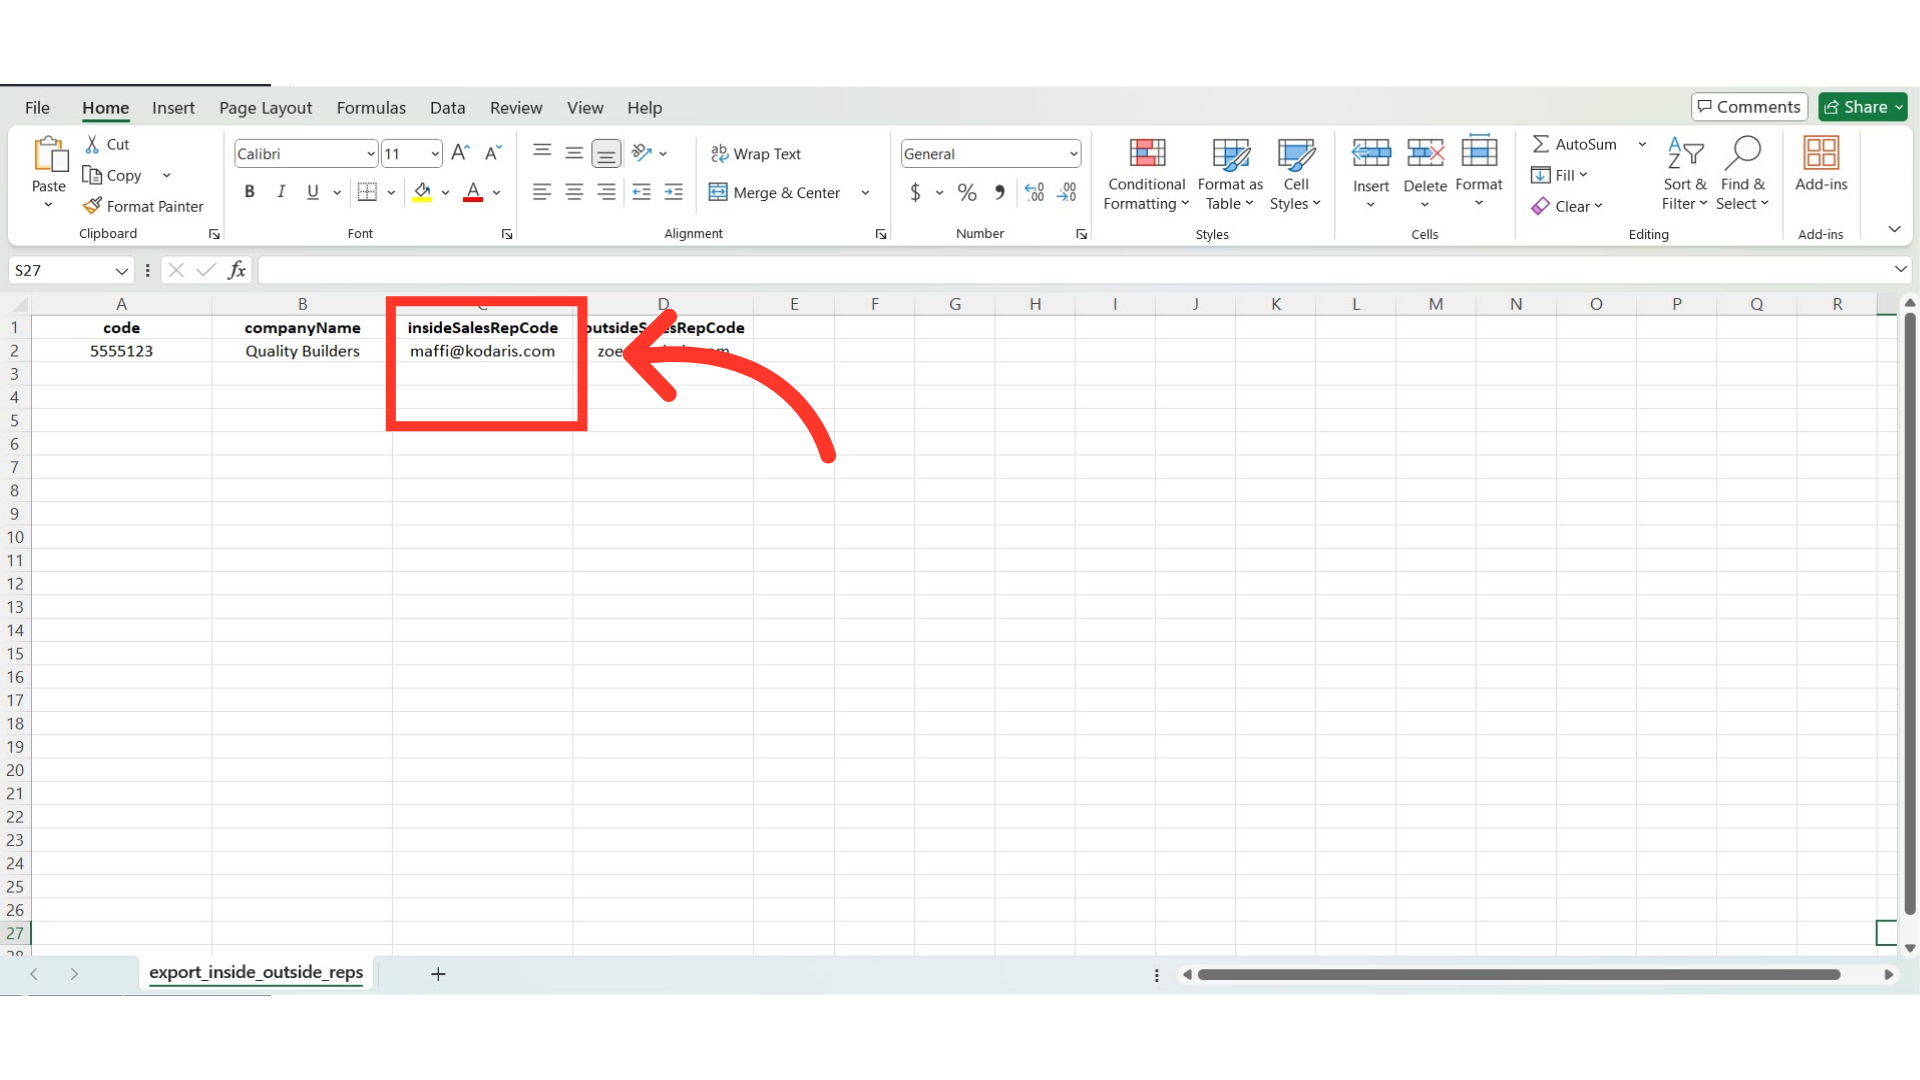Click the Conditional Formatting icon

click(x=1147, y=154)
